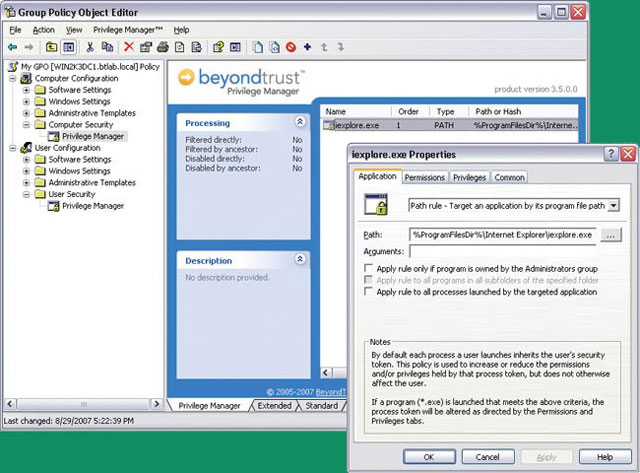Click the Back arrow toolbar icon
The image size is (640, 473).
click(13, 47)
